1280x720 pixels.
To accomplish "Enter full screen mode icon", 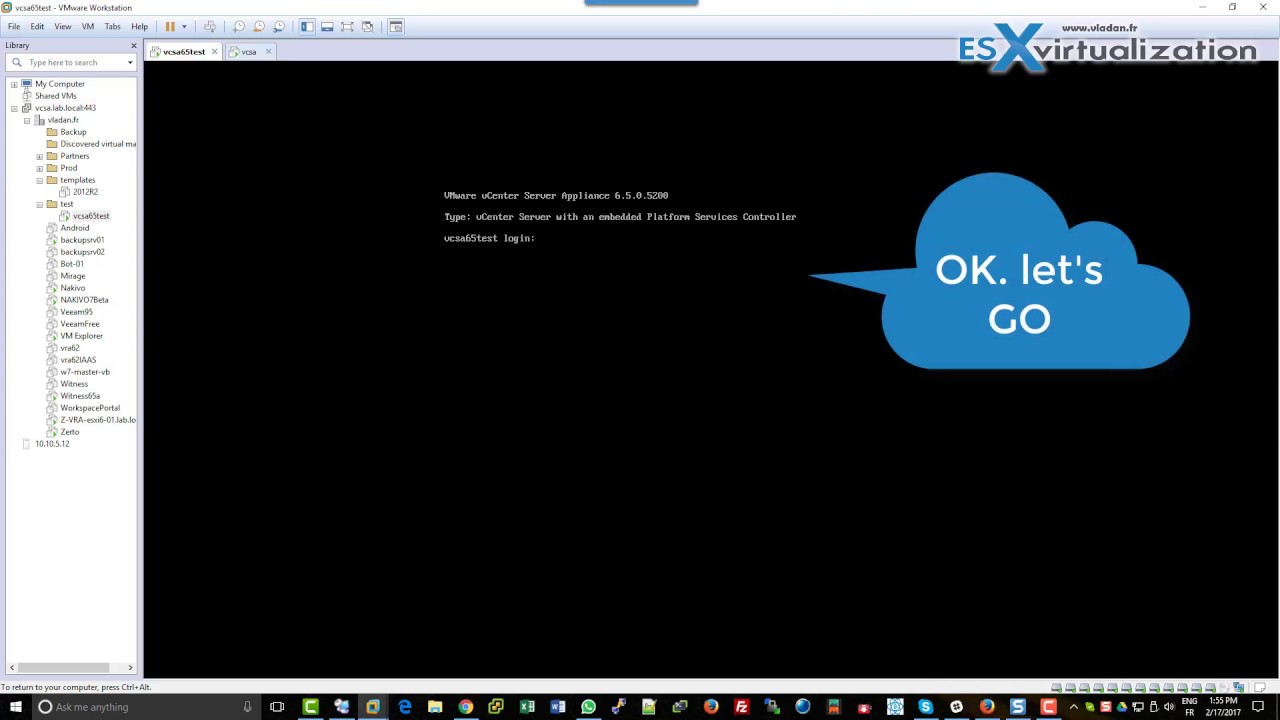I will [347, 27].
